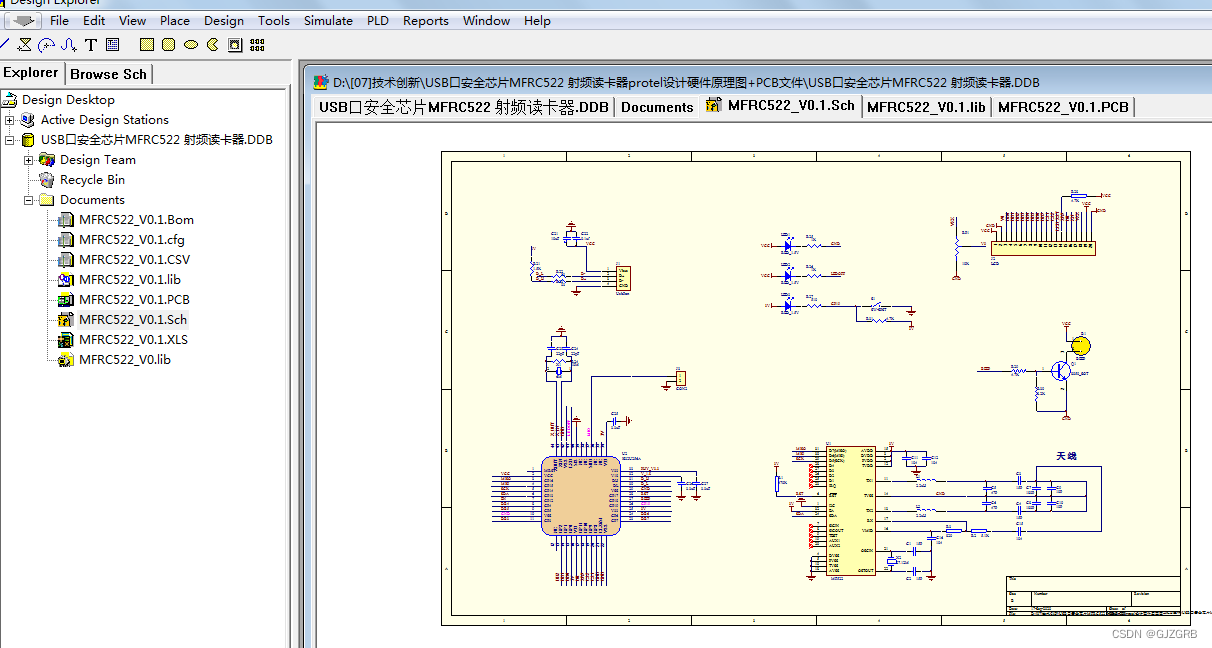Select the Rounded Rectangle tool
The width and height of the screenshot is (1212, 648).
point(167,44)
